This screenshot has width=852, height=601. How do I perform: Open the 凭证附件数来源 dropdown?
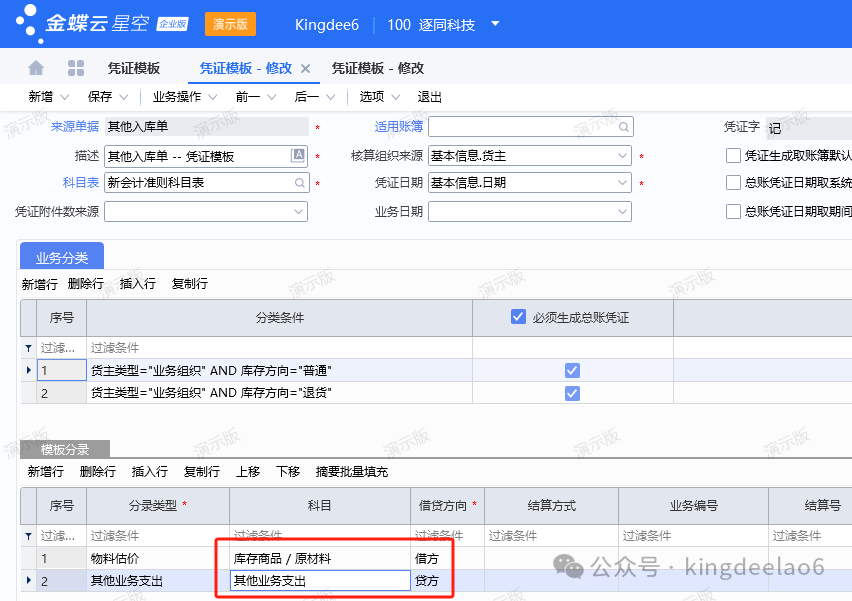coord(298,212)
